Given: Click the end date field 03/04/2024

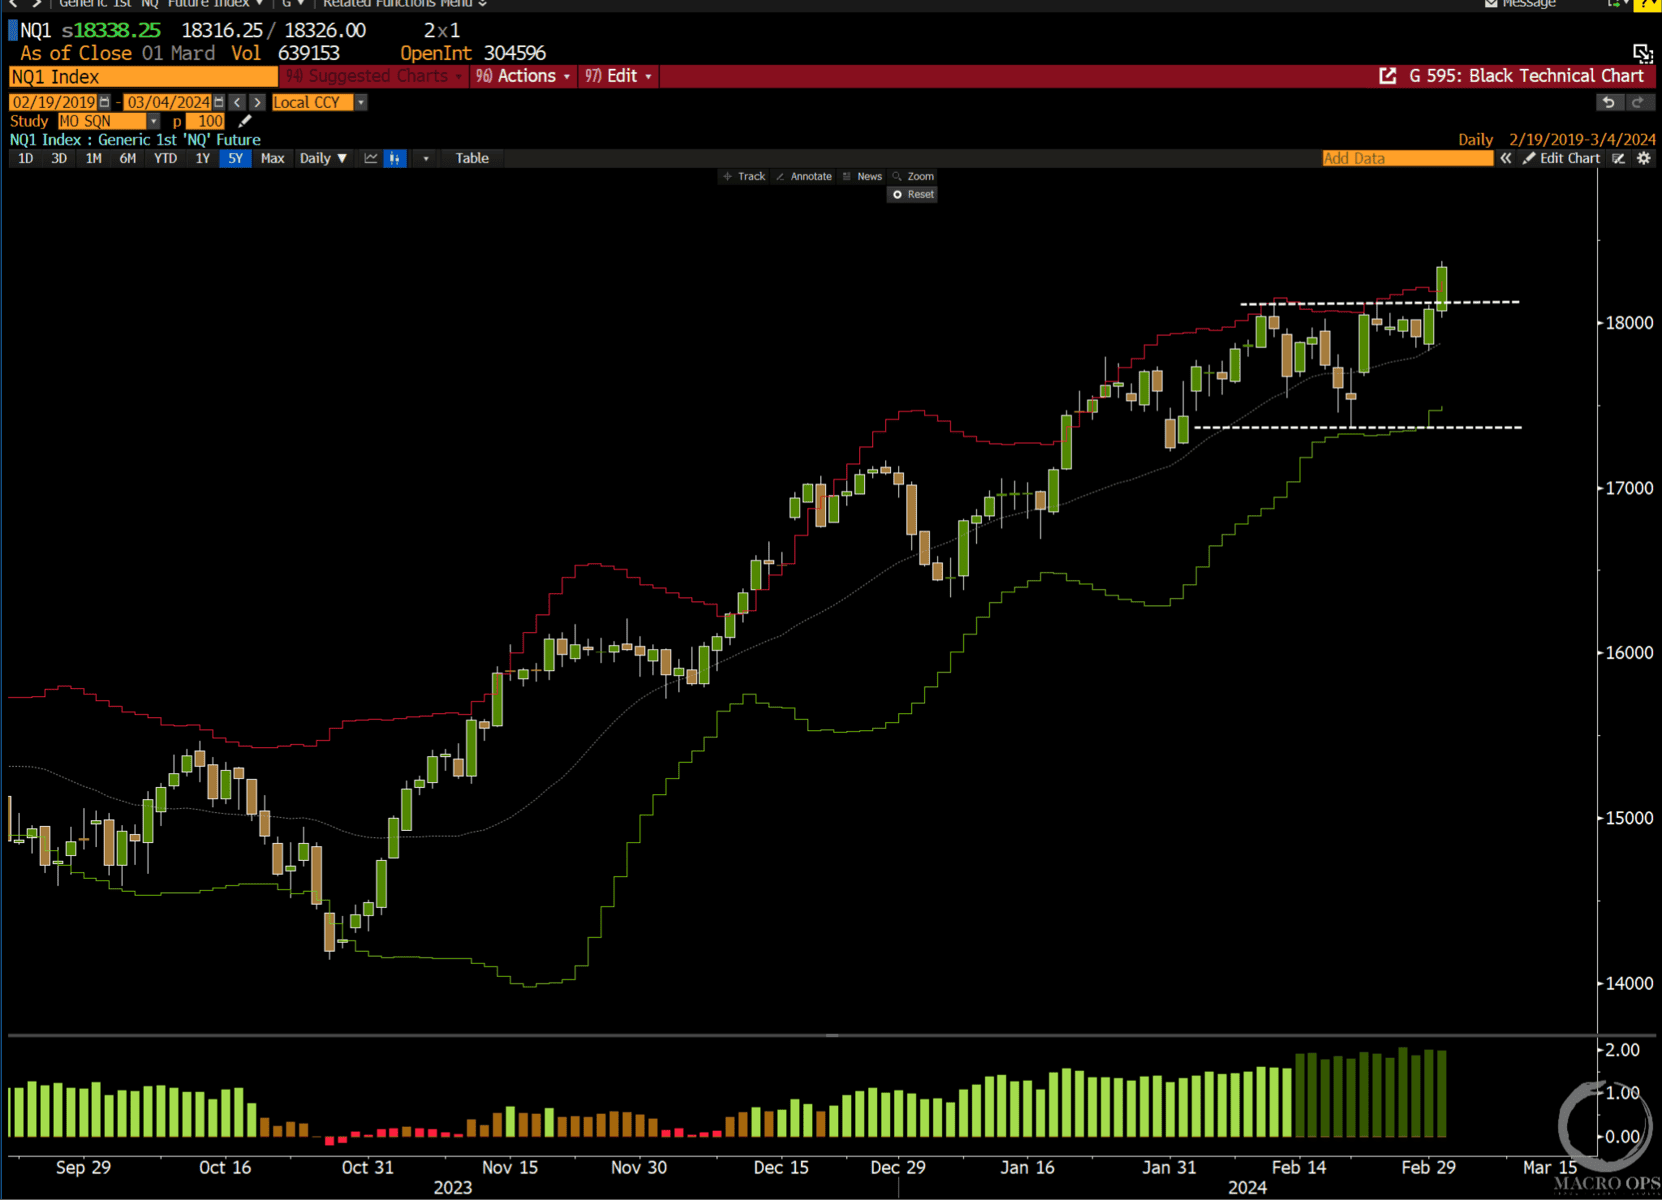Looking at the screenshot, I should pos(167,102).
